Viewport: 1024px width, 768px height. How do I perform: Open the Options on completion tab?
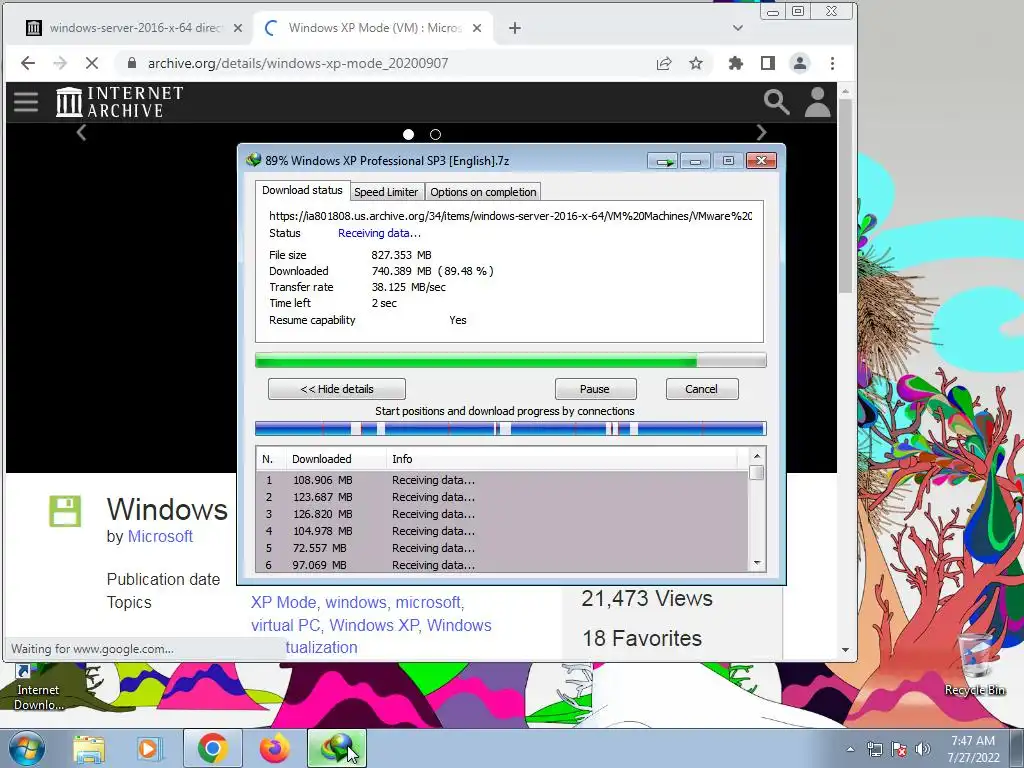click(483, 192)
